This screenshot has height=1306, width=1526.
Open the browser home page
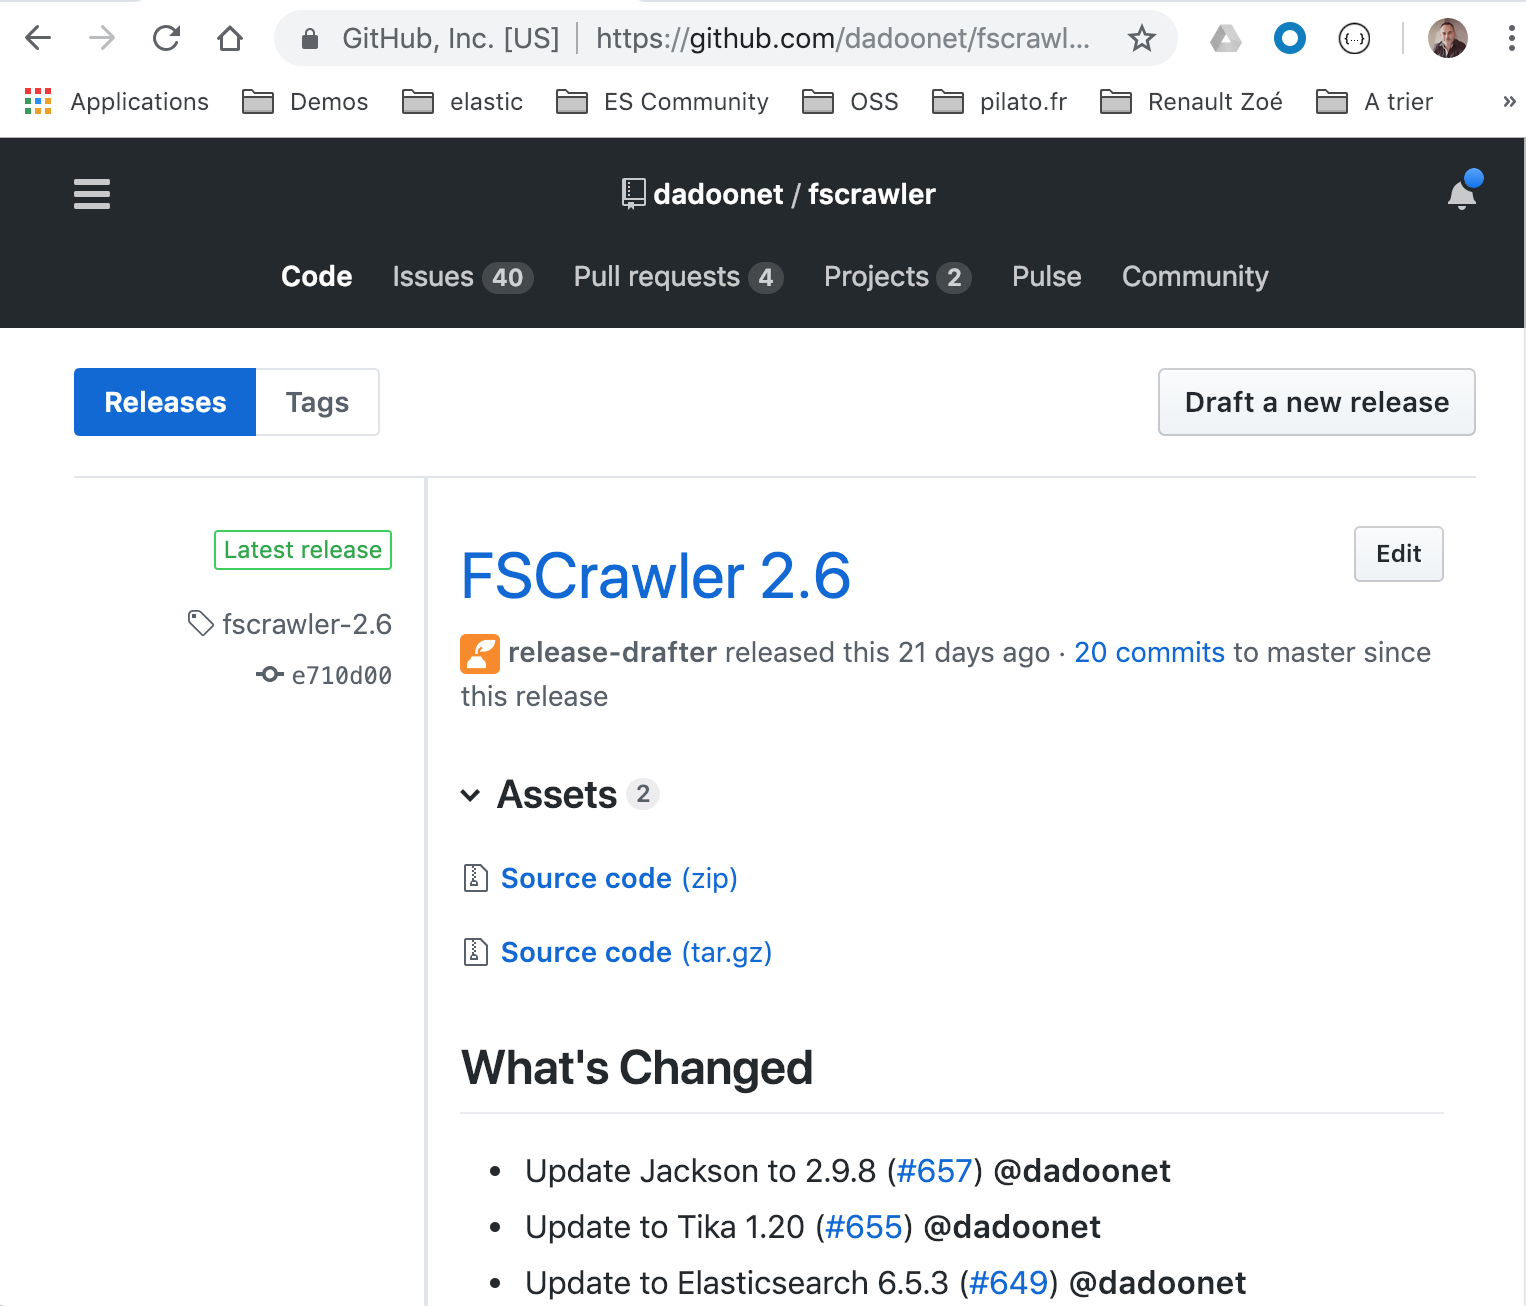click(230, 38)
